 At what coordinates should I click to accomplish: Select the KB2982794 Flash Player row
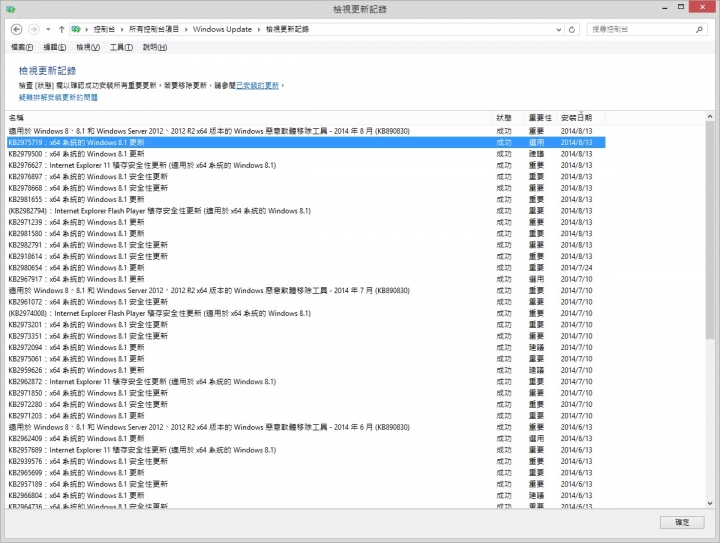pyautogui.click(x=306, y=211)
